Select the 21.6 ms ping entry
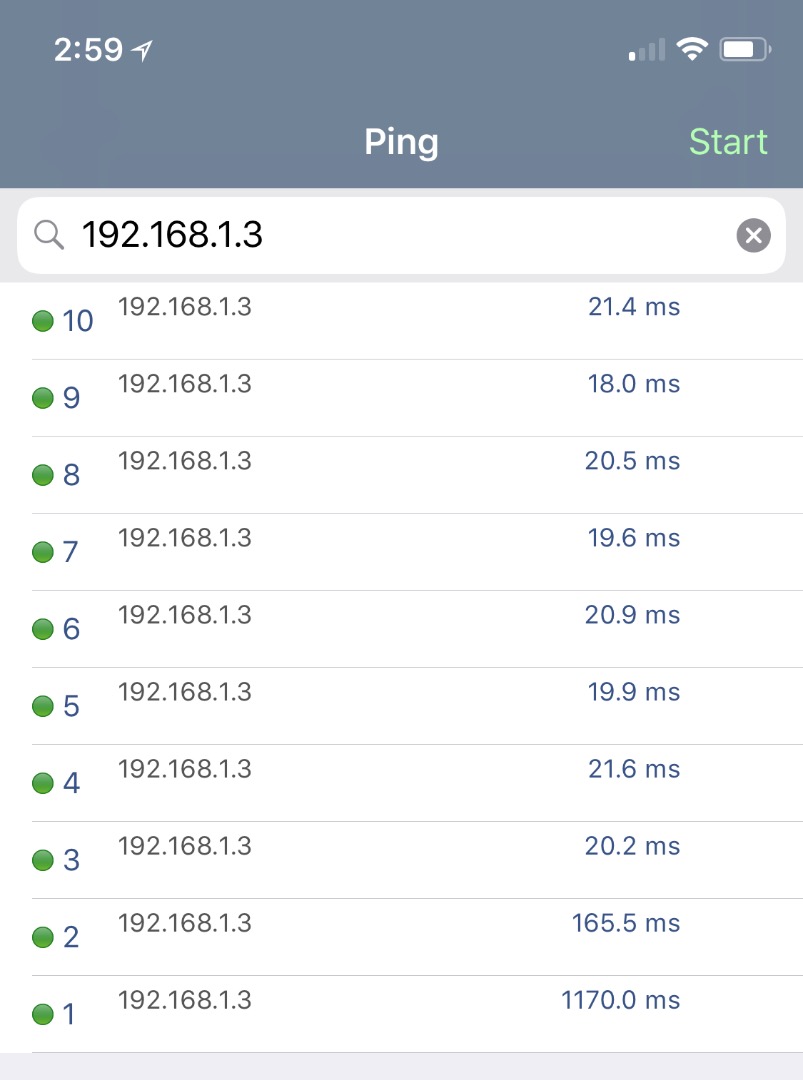The image size is (803, 1080). [x=400, y=783]
